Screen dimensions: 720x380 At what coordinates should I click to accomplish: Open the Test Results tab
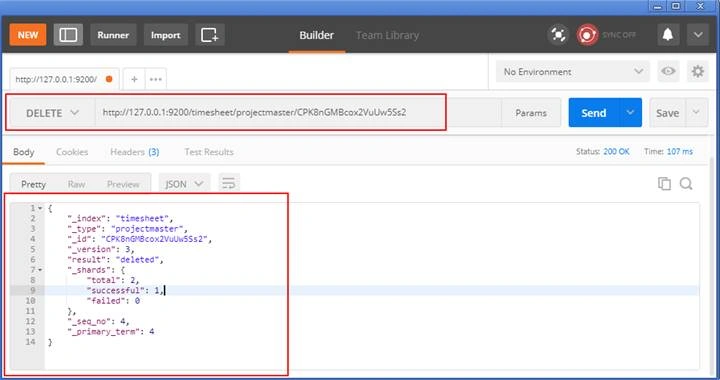(x=209, y=152)
